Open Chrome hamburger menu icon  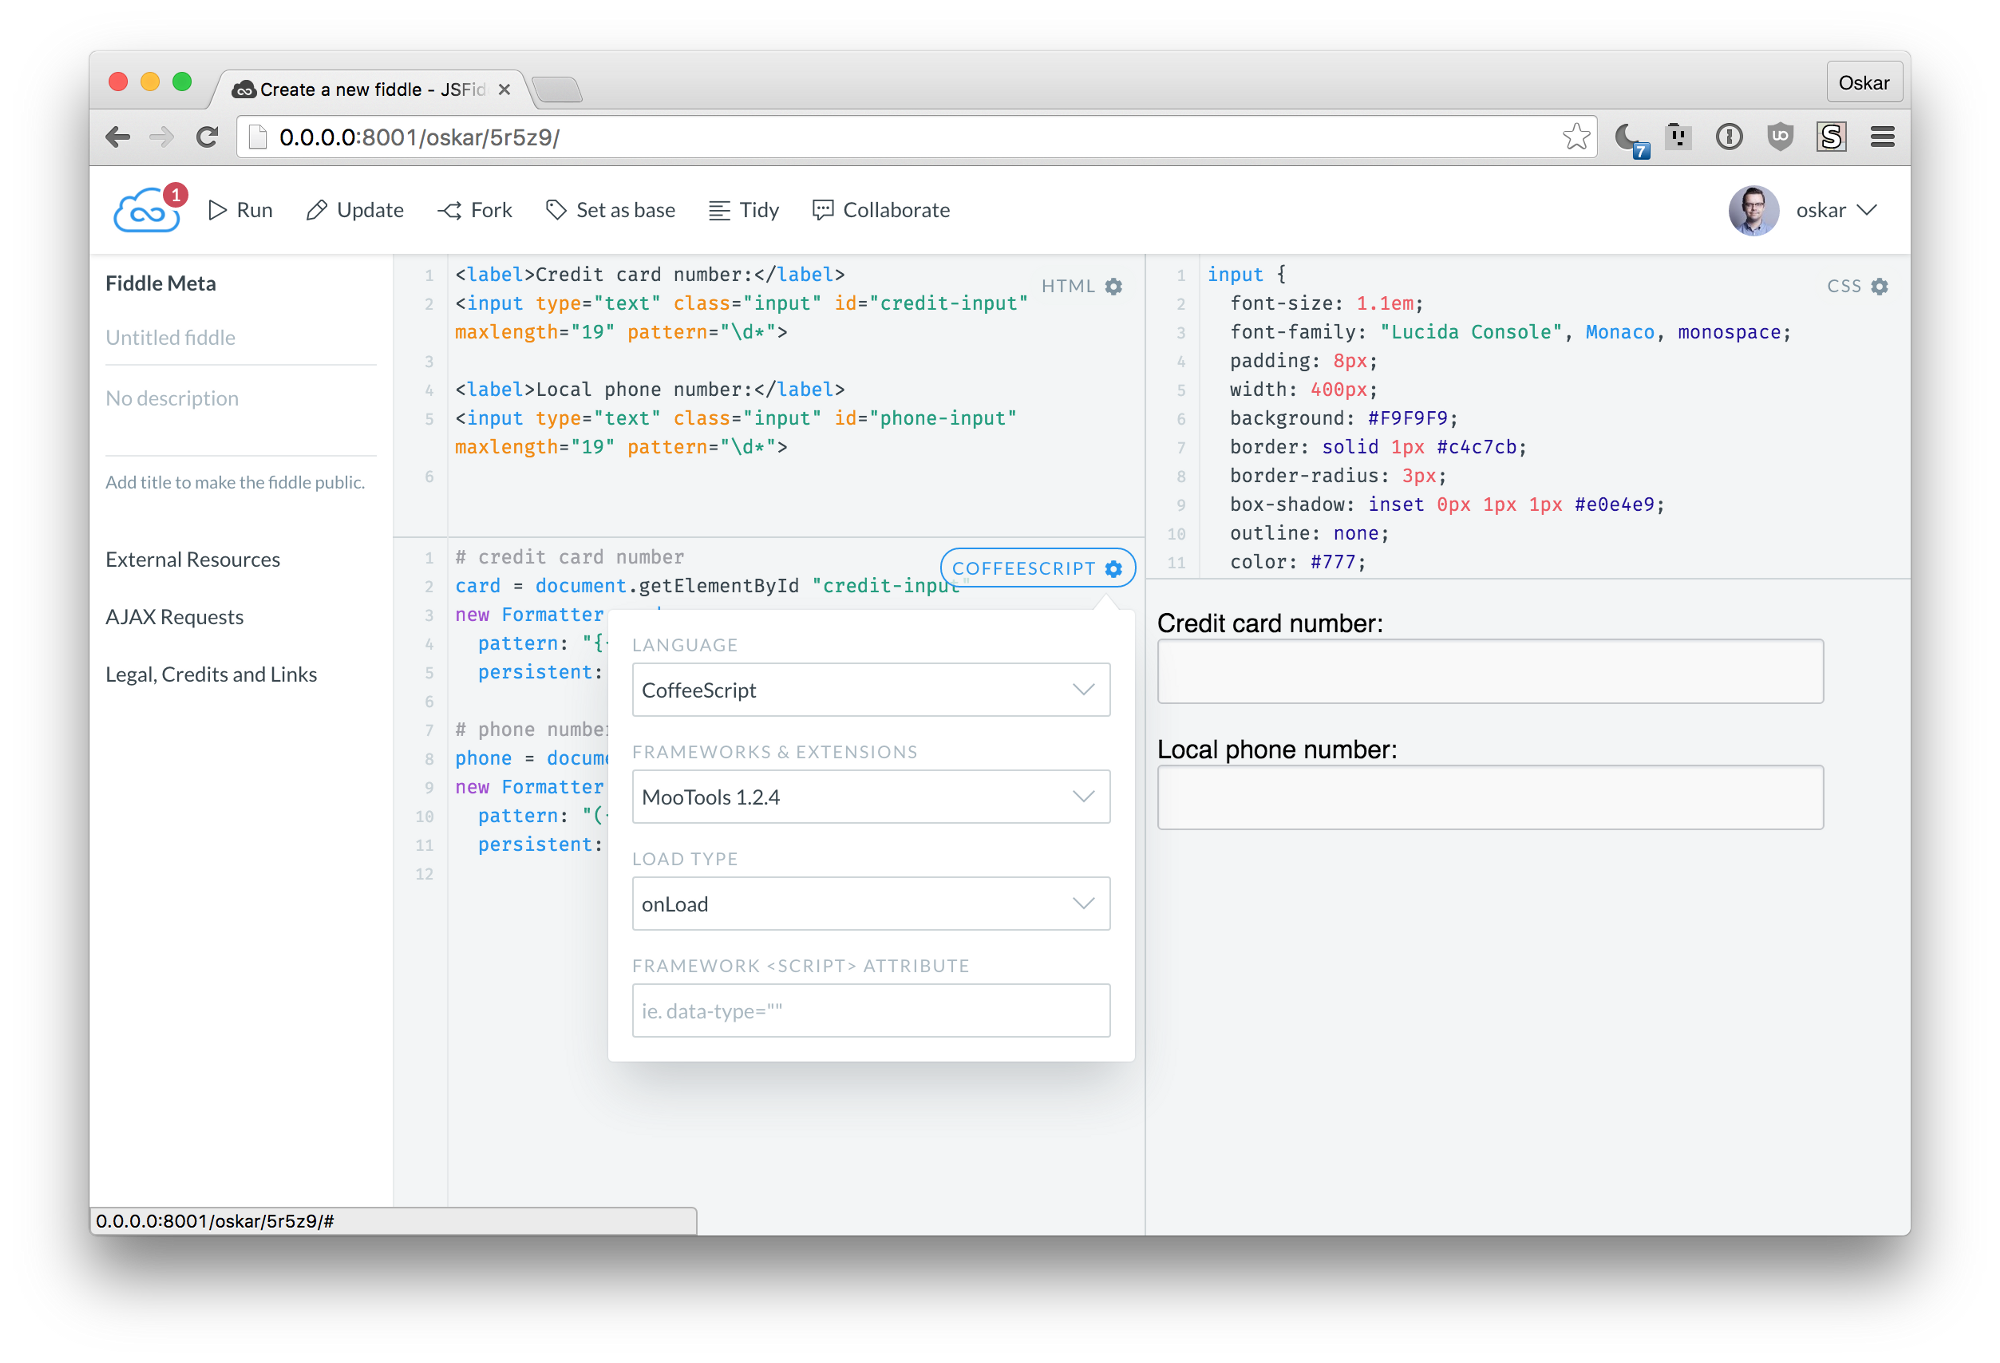[x=1882, y=137]
